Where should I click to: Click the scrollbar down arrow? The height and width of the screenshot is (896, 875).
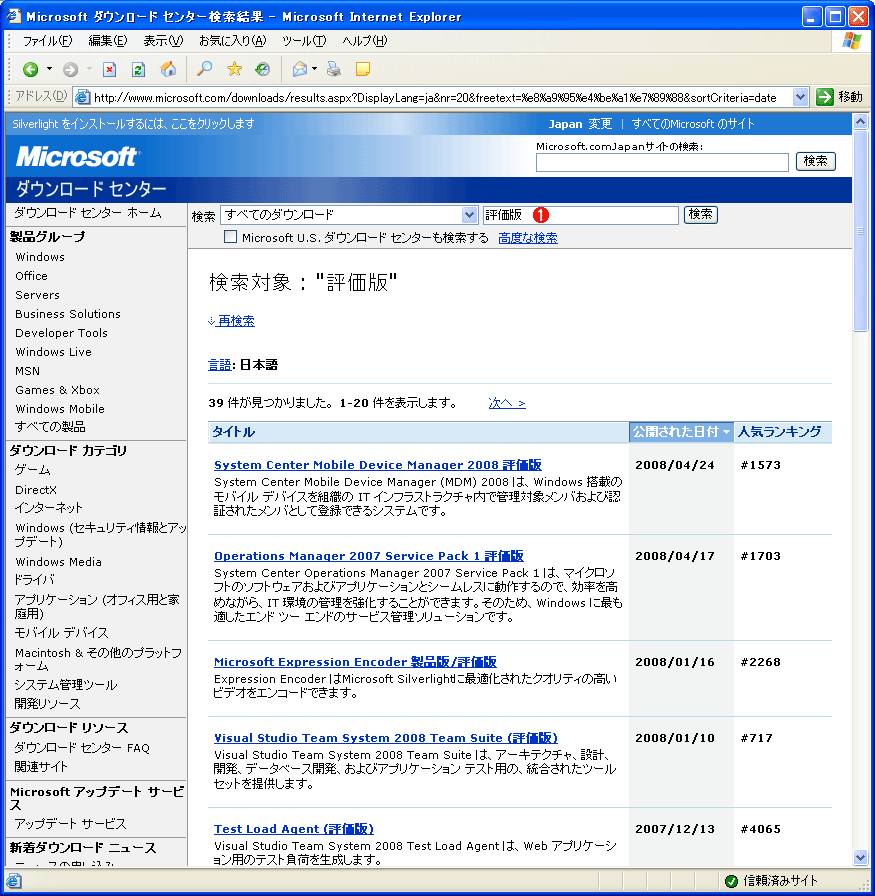(860, 857)
